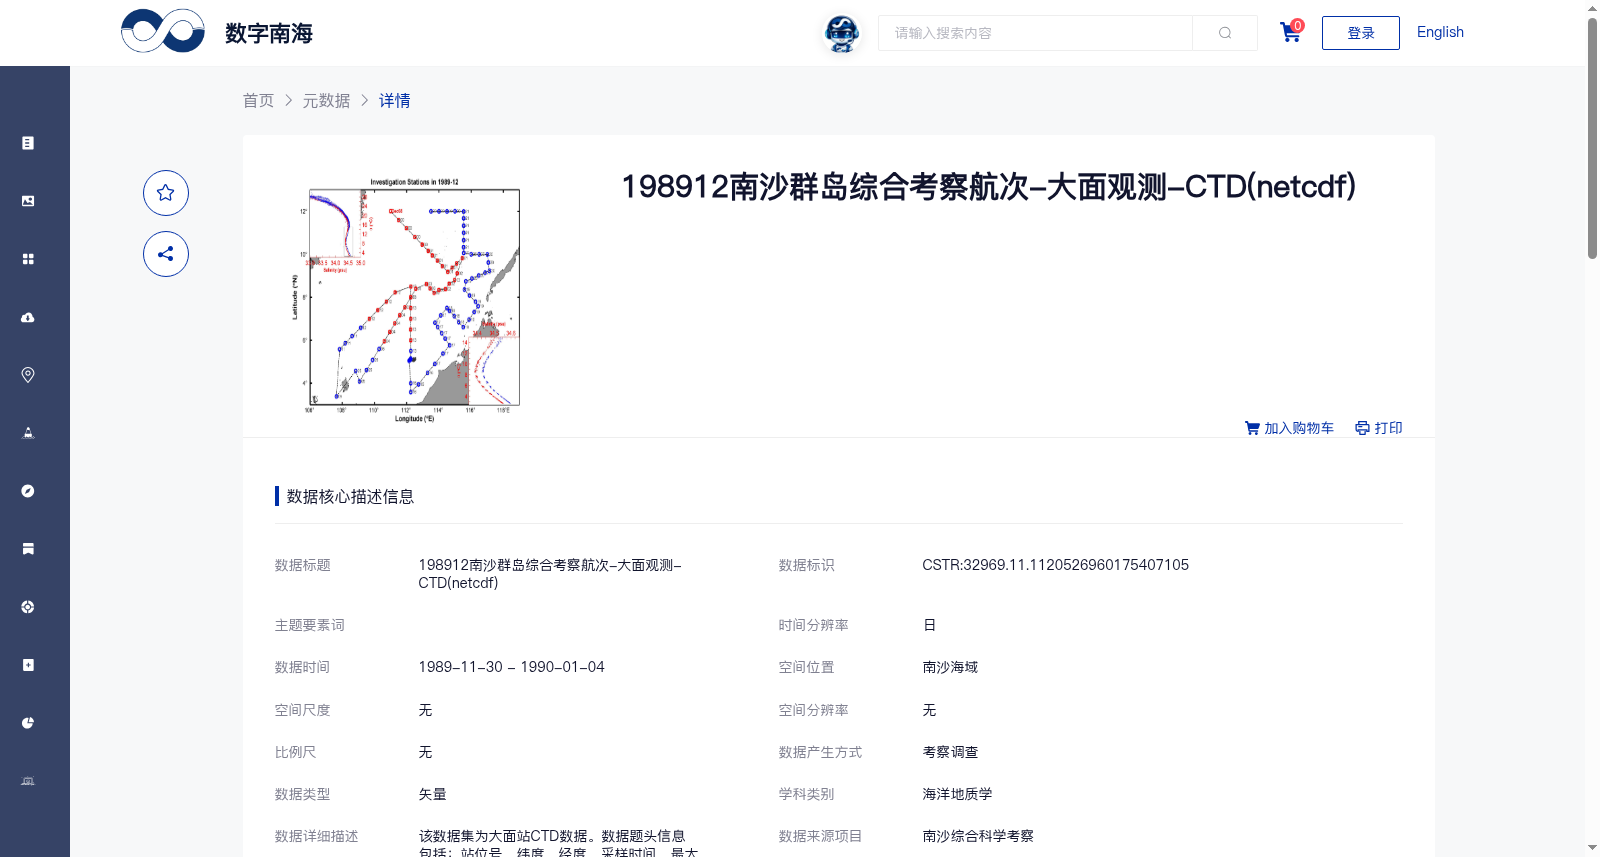
Task: Click date range 1989-11-30 - 1990-01-04
Action: [x=511, y=667]
